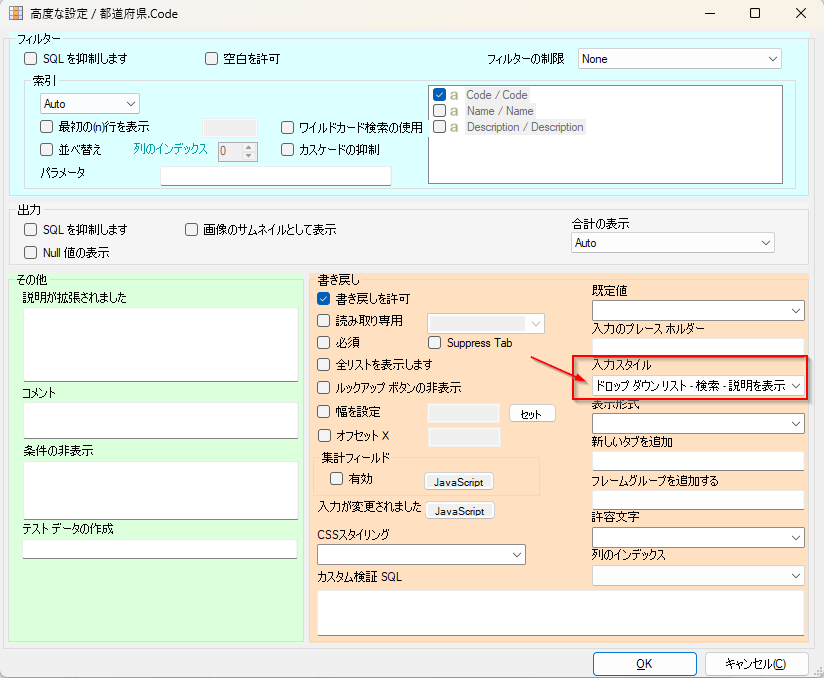
Task: Open the 入力スタイル dropdown list
Action: coord(698,386)
